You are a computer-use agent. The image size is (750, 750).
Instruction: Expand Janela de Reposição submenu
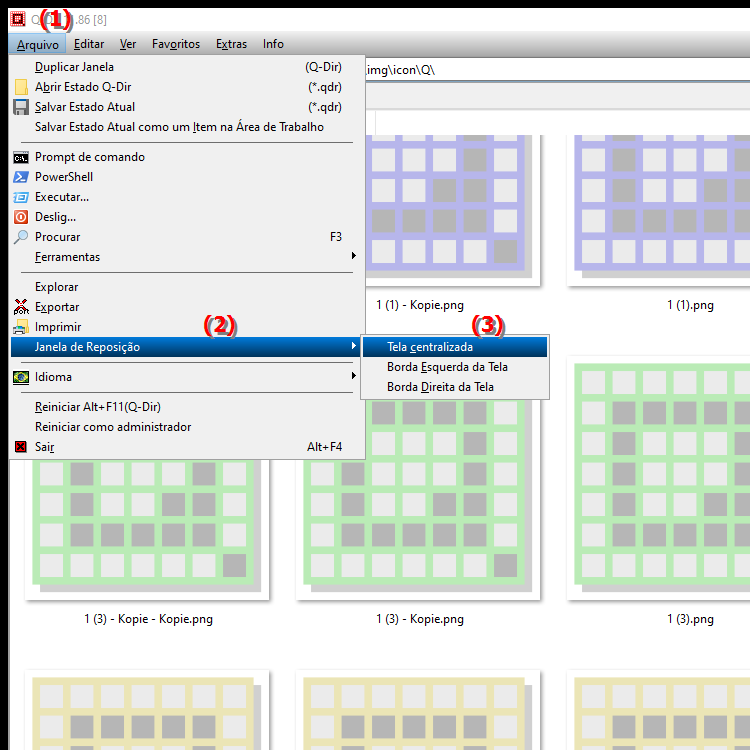186,347
